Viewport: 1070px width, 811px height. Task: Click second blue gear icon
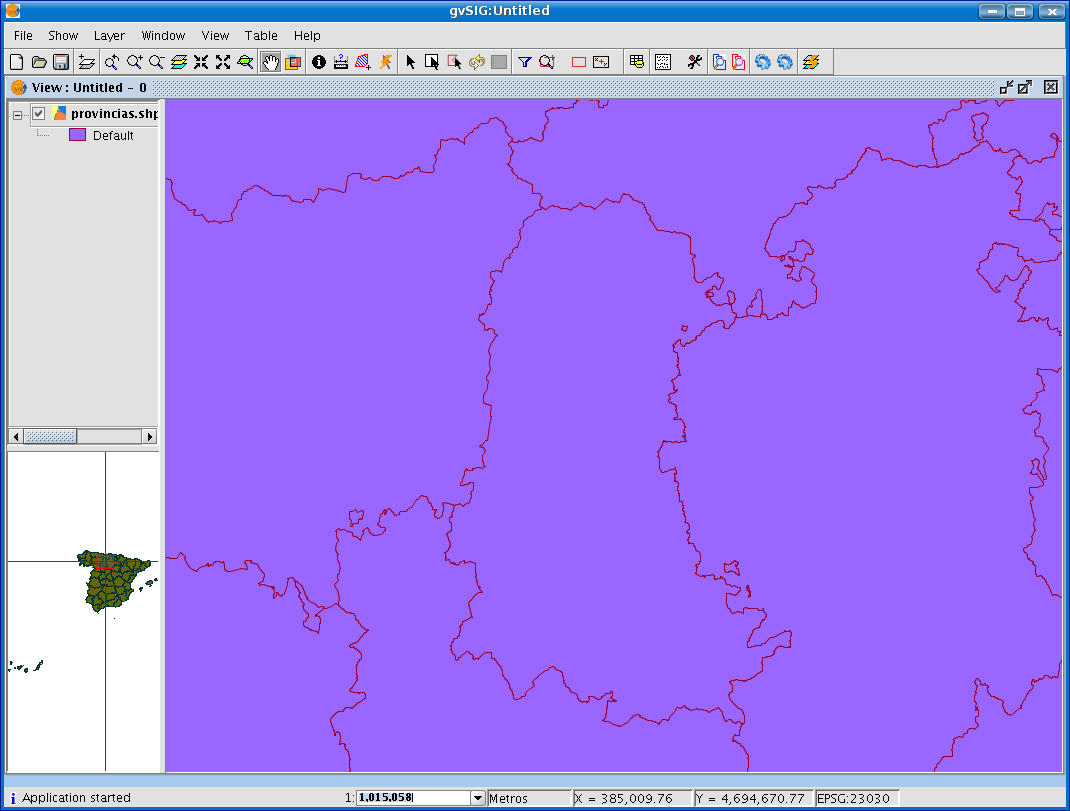point(785,62)
